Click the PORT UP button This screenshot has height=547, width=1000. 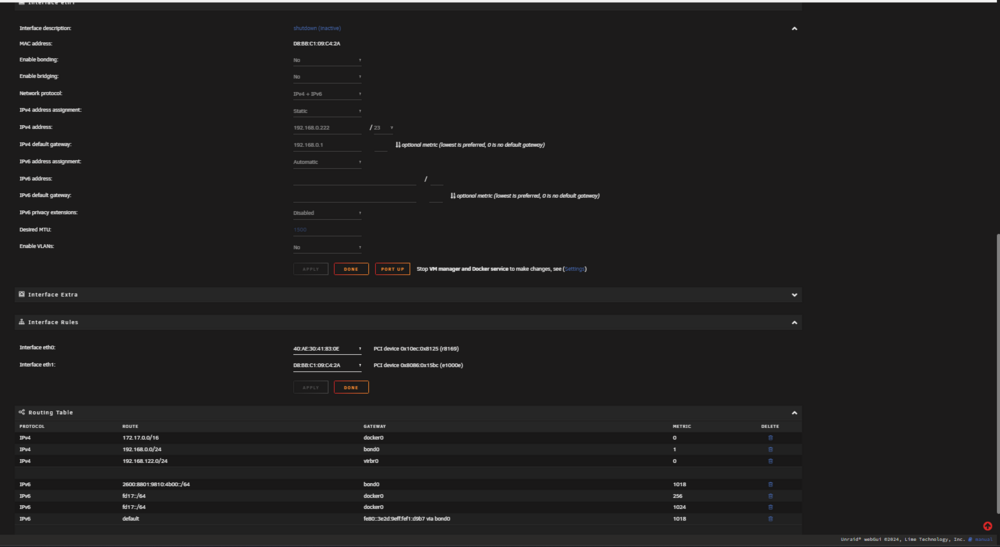[392, 269]
